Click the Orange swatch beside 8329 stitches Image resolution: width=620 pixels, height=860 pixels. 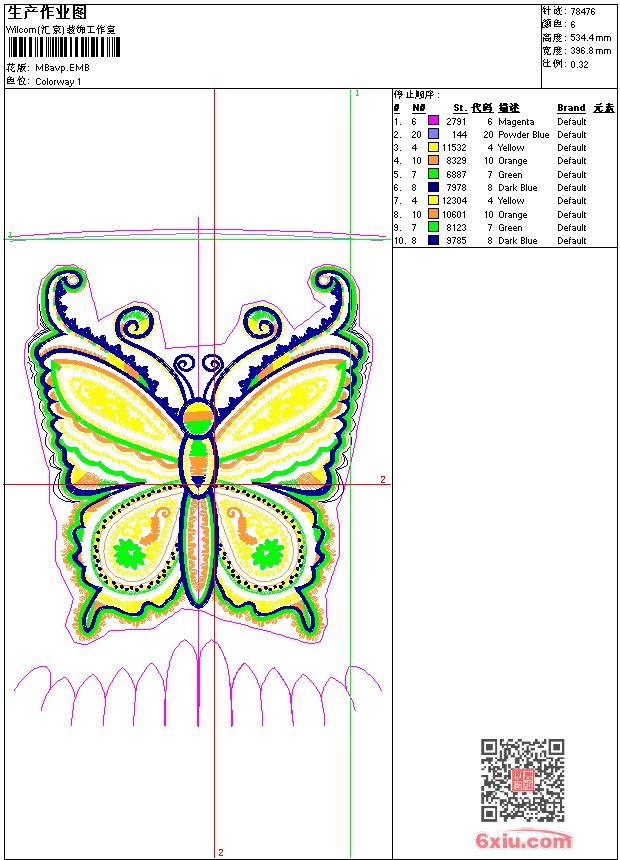[433, 160]
